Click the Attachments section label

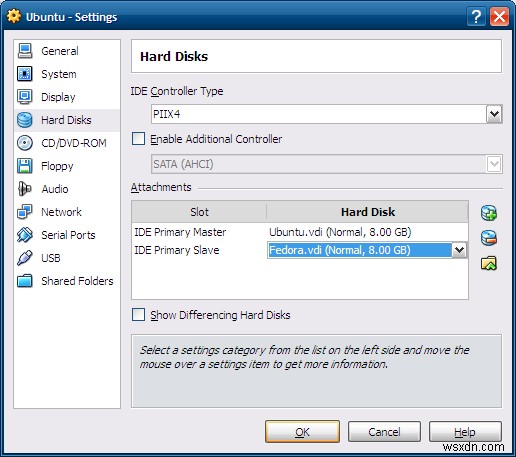click(161, 187)
